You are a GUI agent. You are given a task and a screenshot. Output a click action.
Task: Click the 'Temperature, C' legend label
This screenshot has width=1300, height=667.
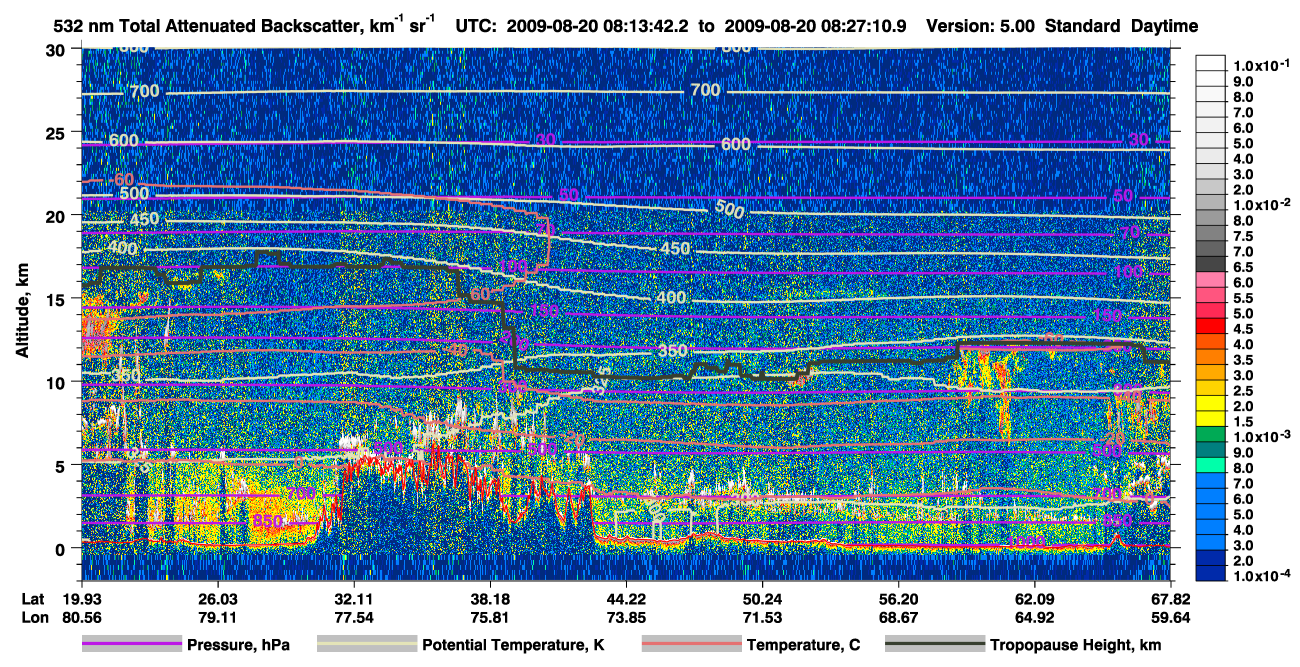coord(803,646)
